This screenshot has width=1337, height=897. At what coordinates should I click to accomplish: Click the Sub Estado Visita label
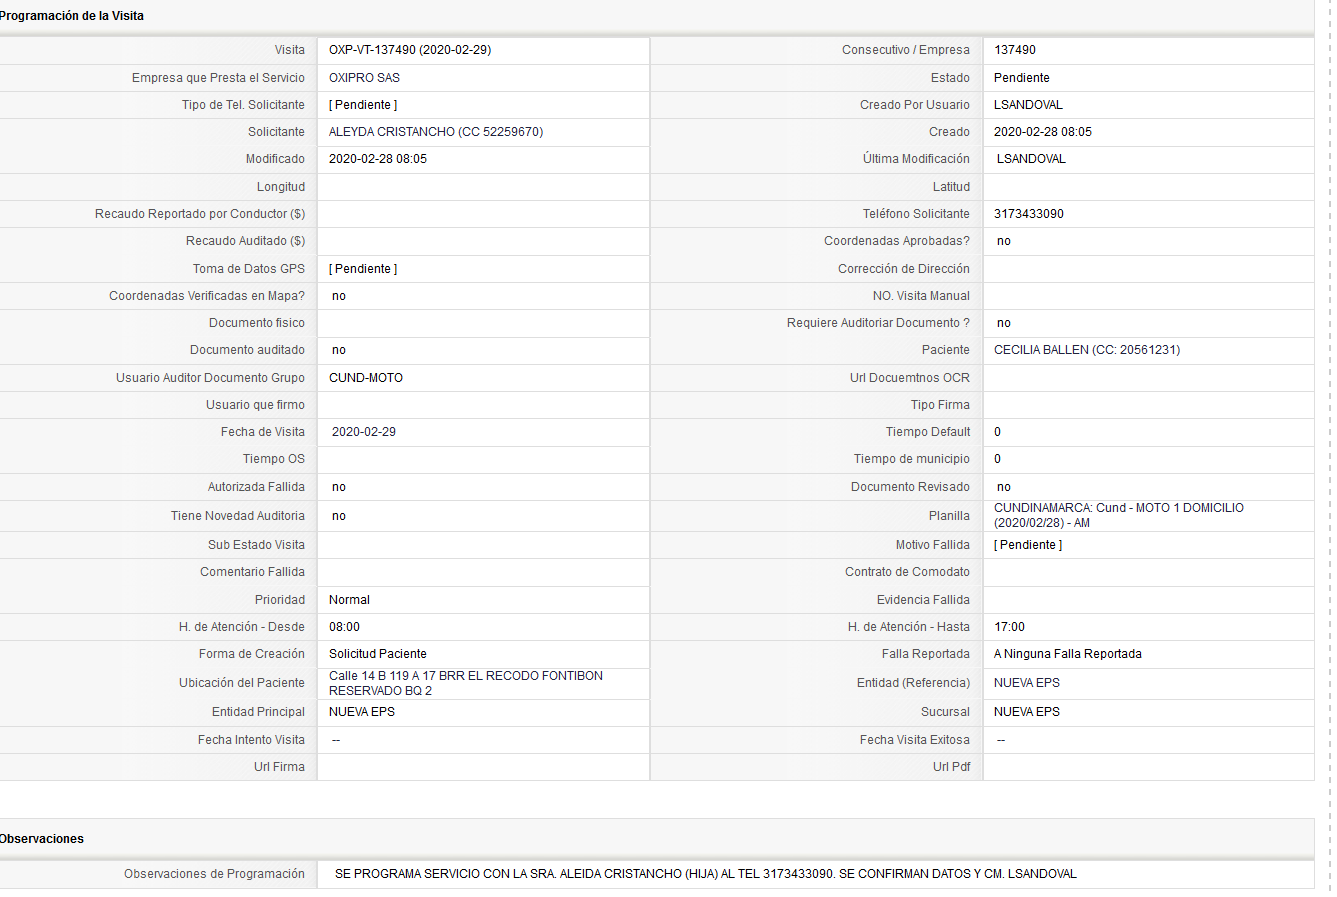pos(256,545)
